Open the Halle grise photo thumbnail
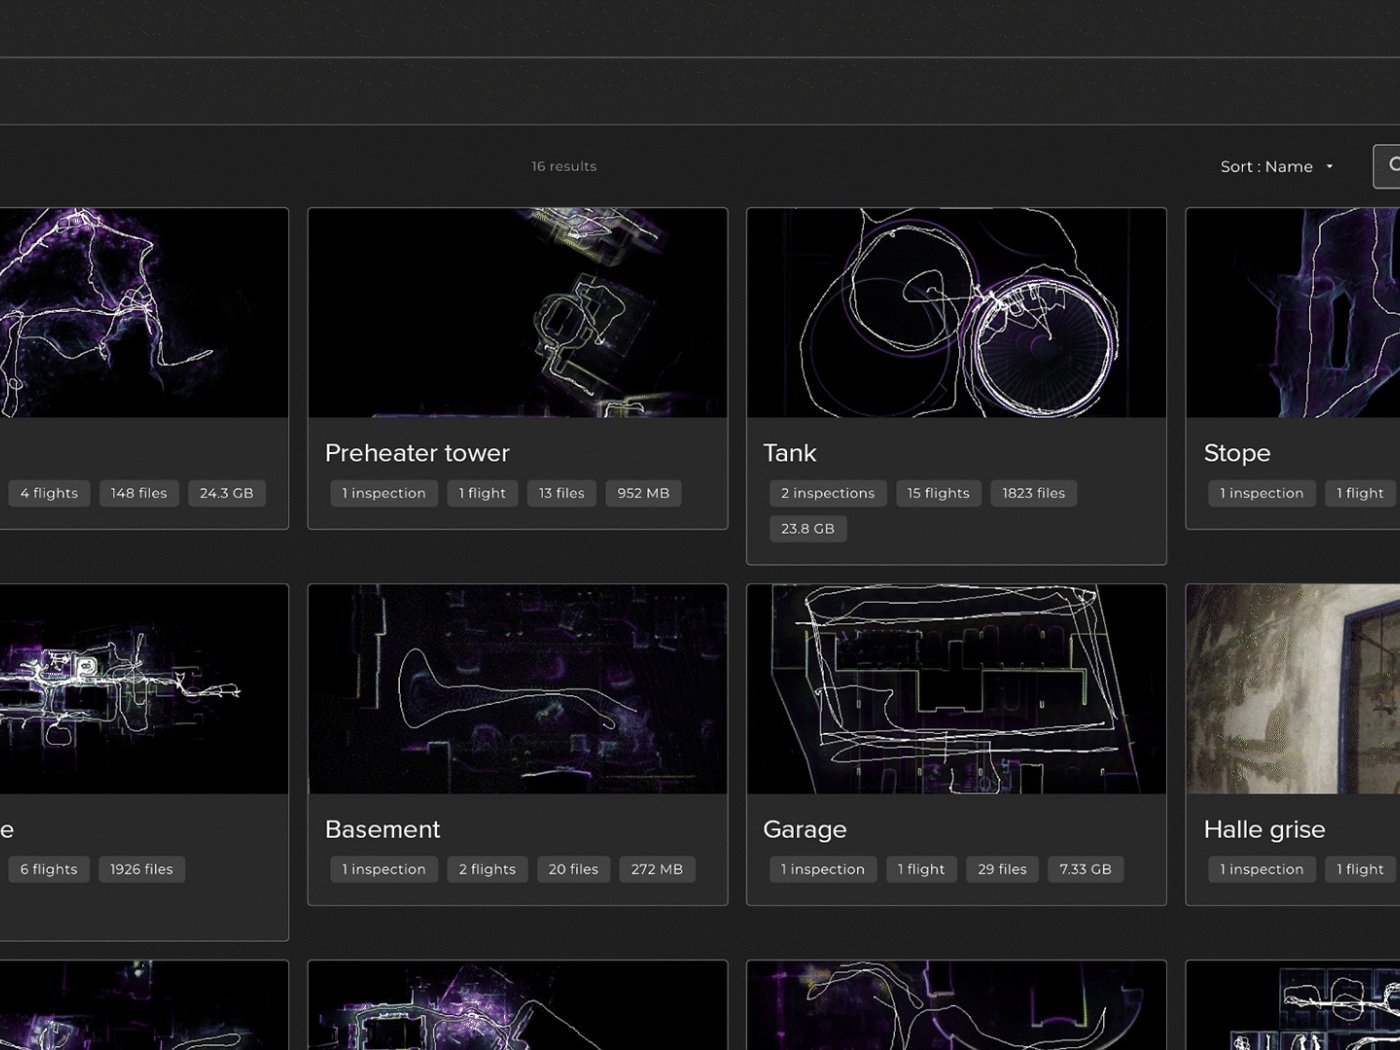Viewport: 1400px width, 1050px height. (x=1292, y=689)
